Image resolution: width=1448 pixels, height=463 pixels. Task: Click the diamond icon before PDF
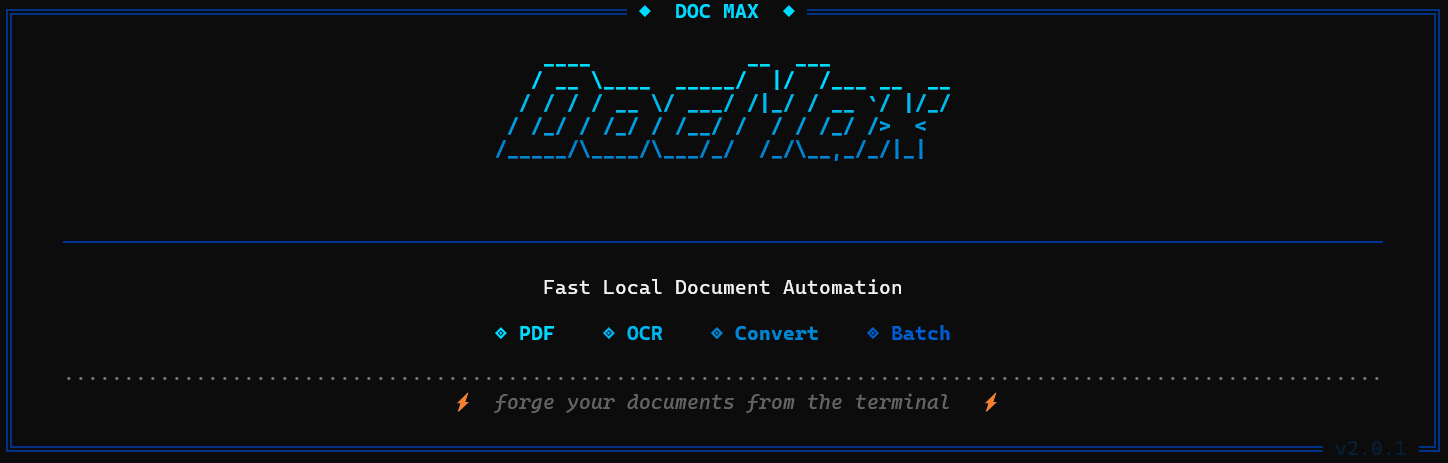tap(501, 334)
